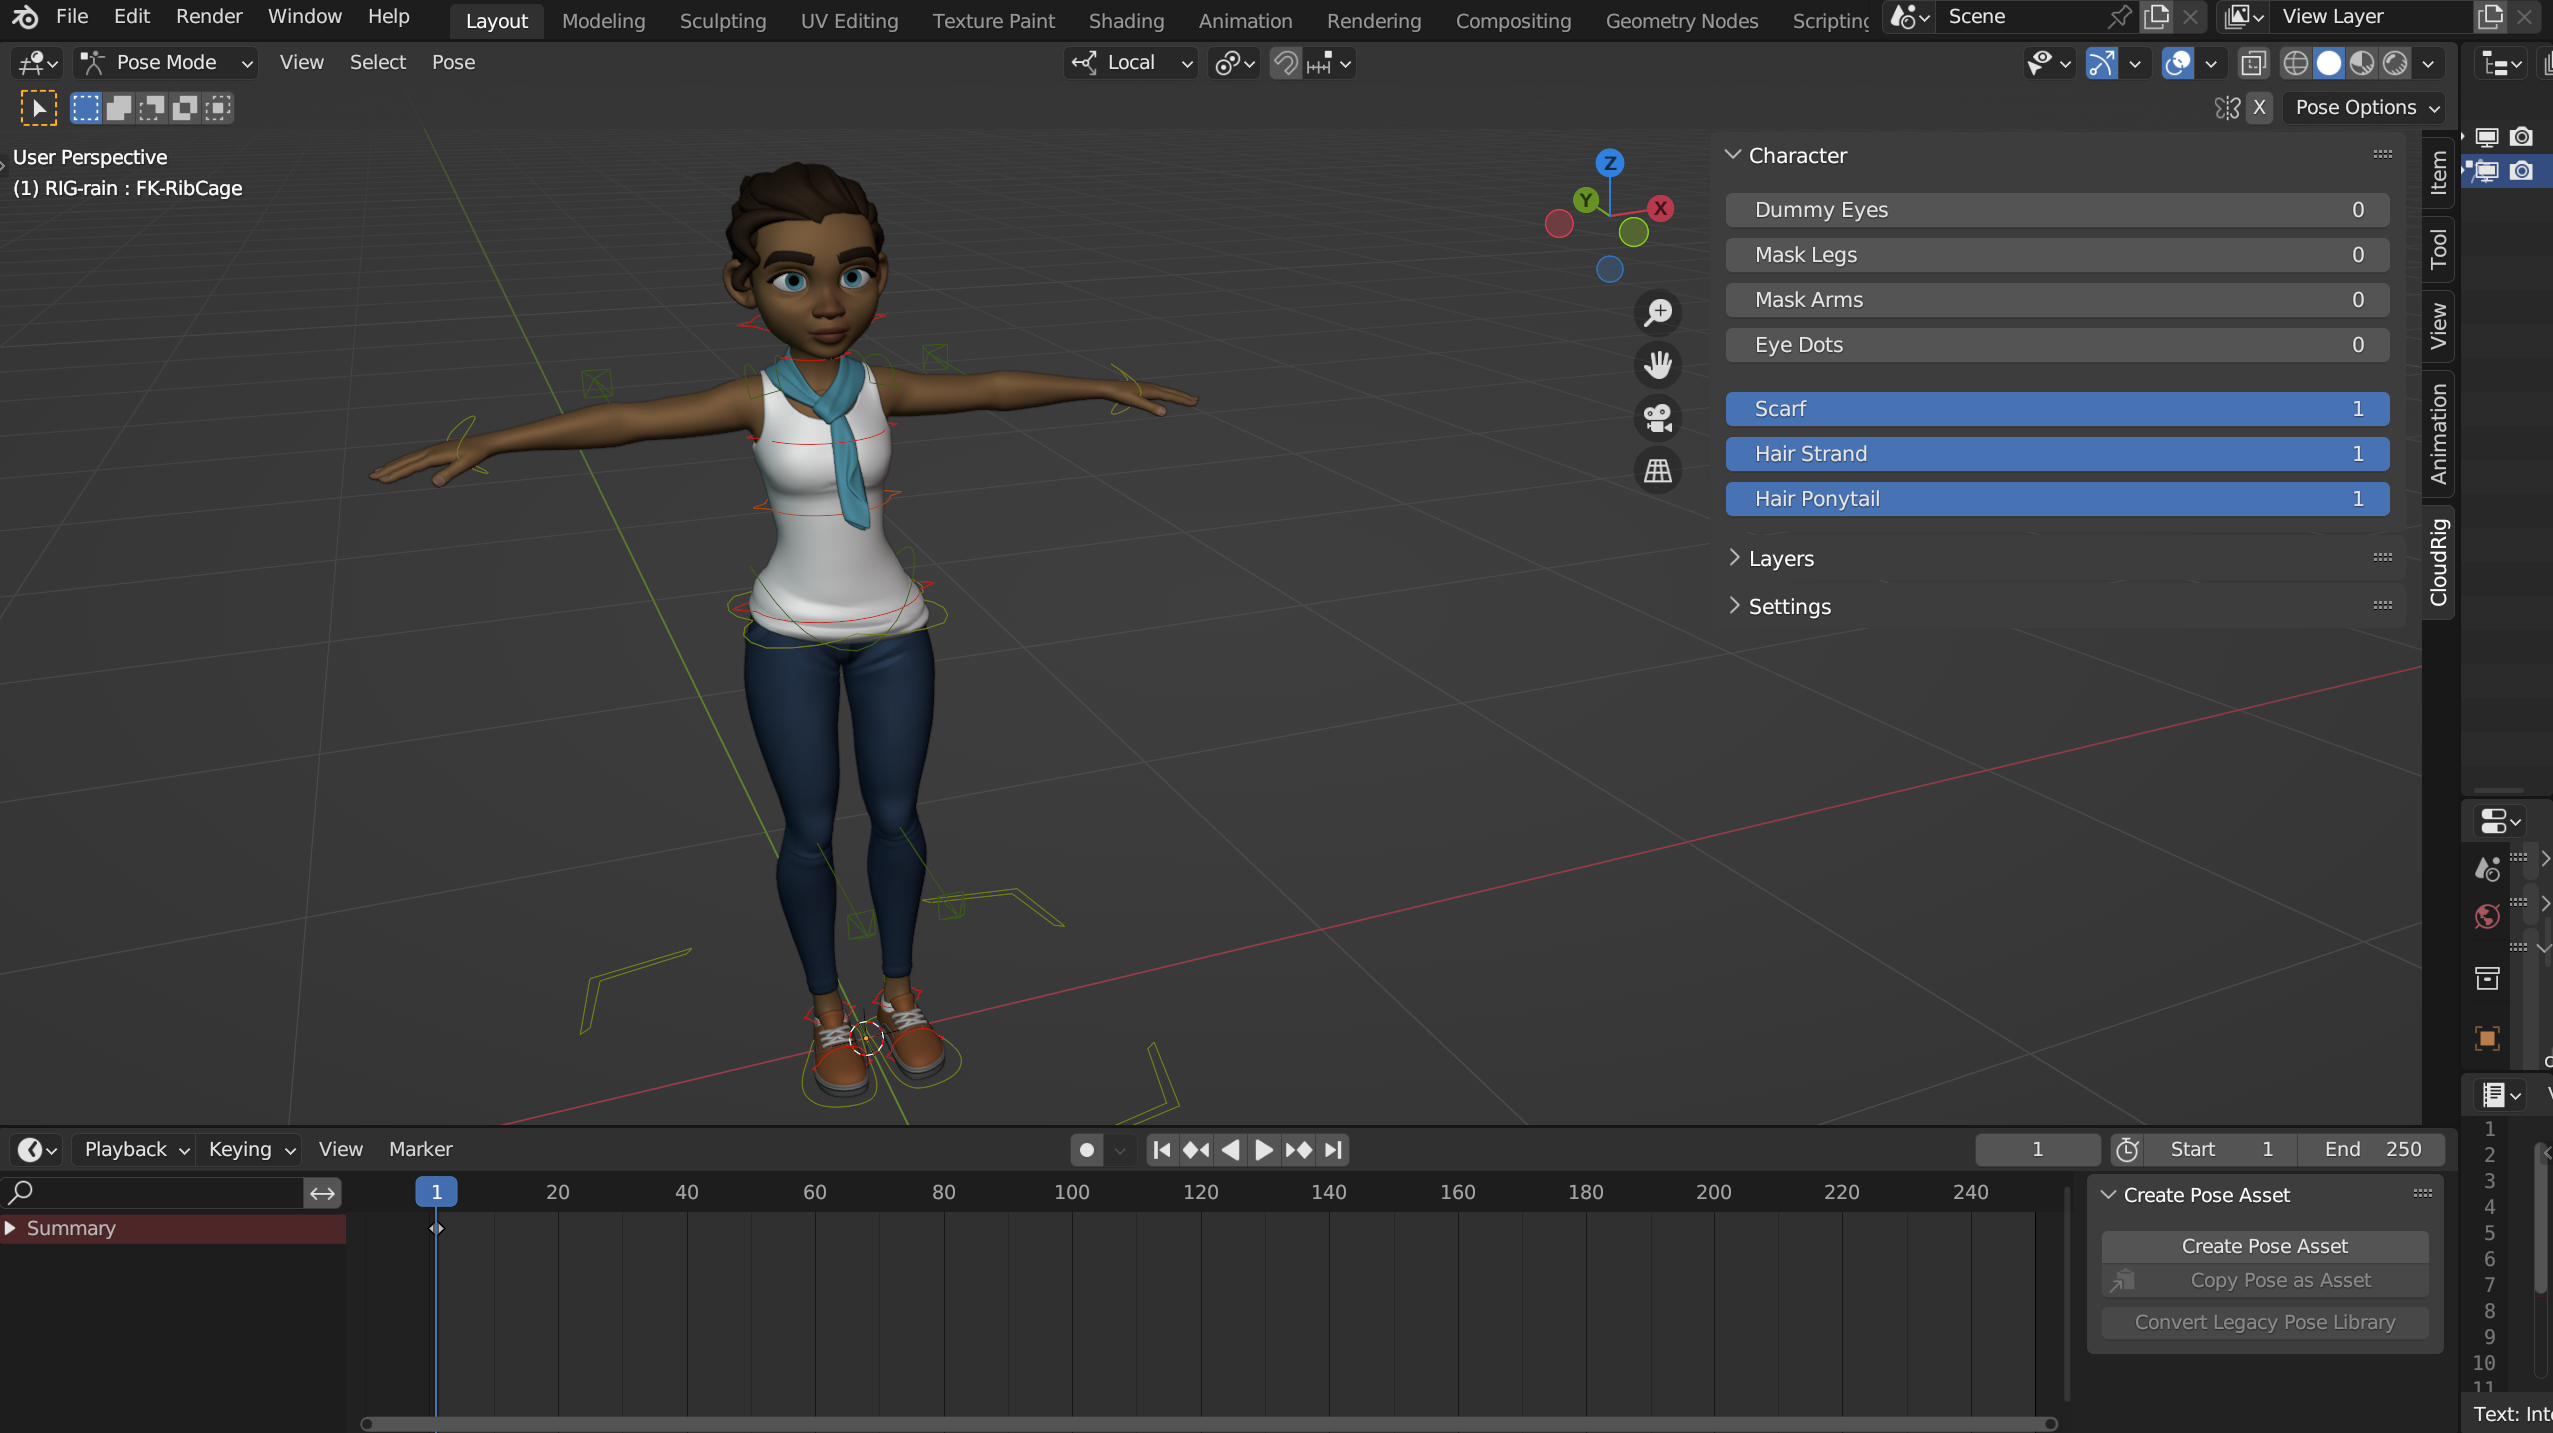This screenshot has height=1433, width=2553.
Task: Click the new scene icon
Action: [x=2157, y=17]
